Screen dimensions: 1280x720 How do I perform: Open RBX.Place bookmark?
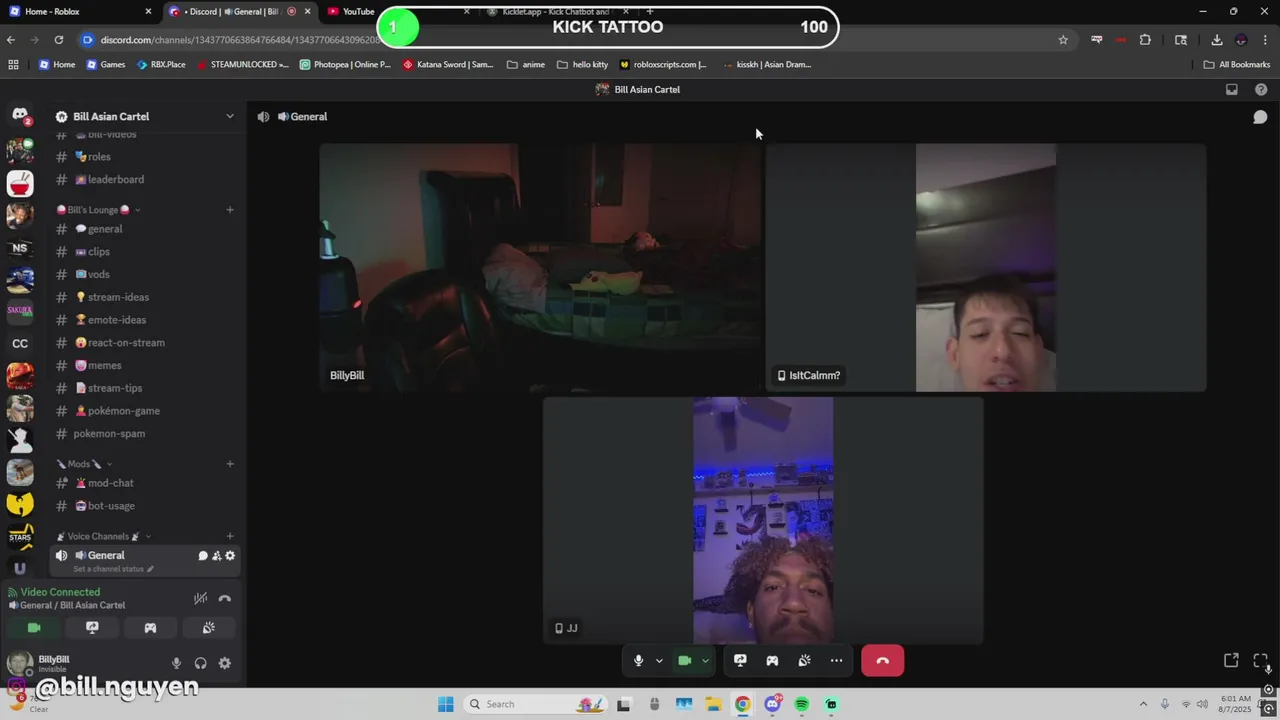point(160,64)
